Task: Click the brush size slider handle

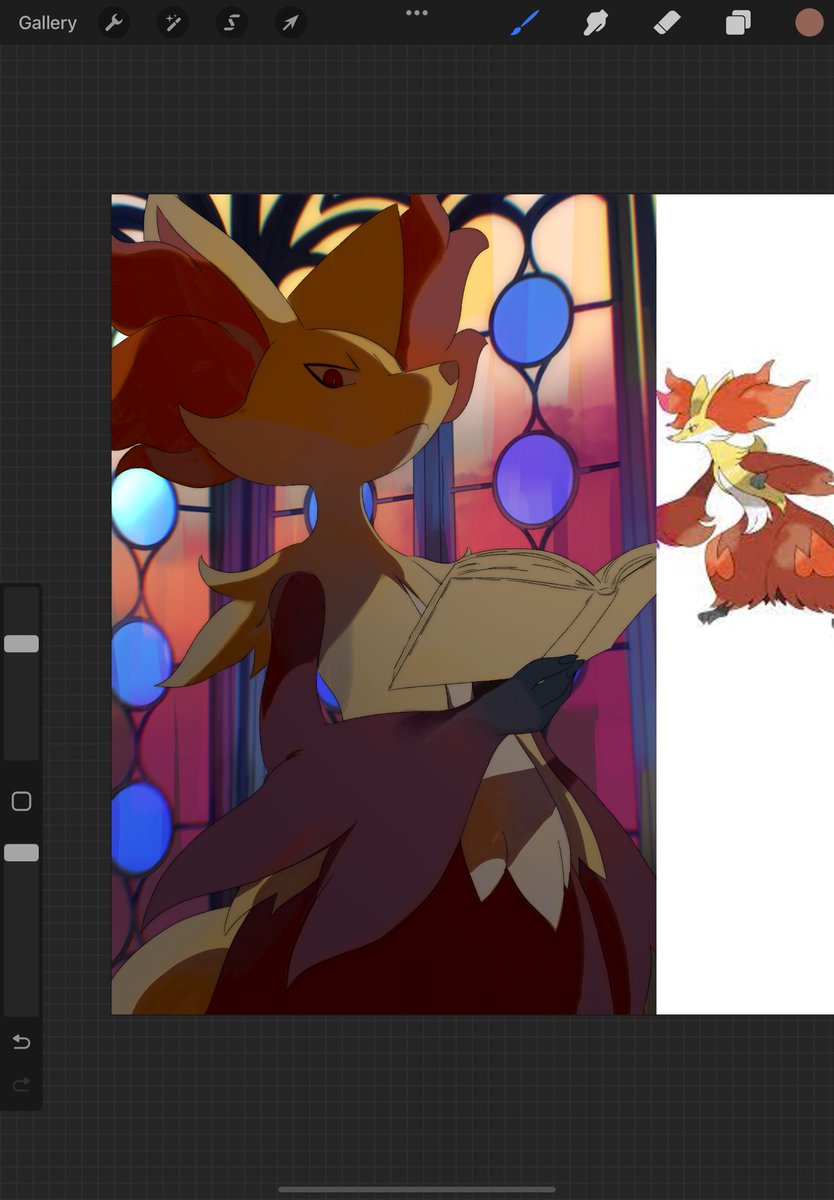Action: pyautogui.click(x=21, y=644)
